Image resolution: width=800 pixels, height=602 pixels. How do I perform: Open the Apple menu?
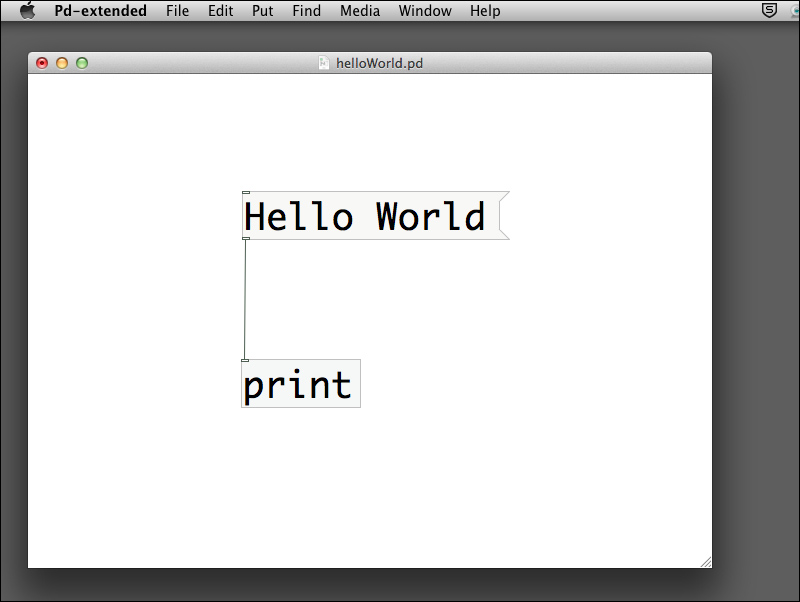pos(28,10)
